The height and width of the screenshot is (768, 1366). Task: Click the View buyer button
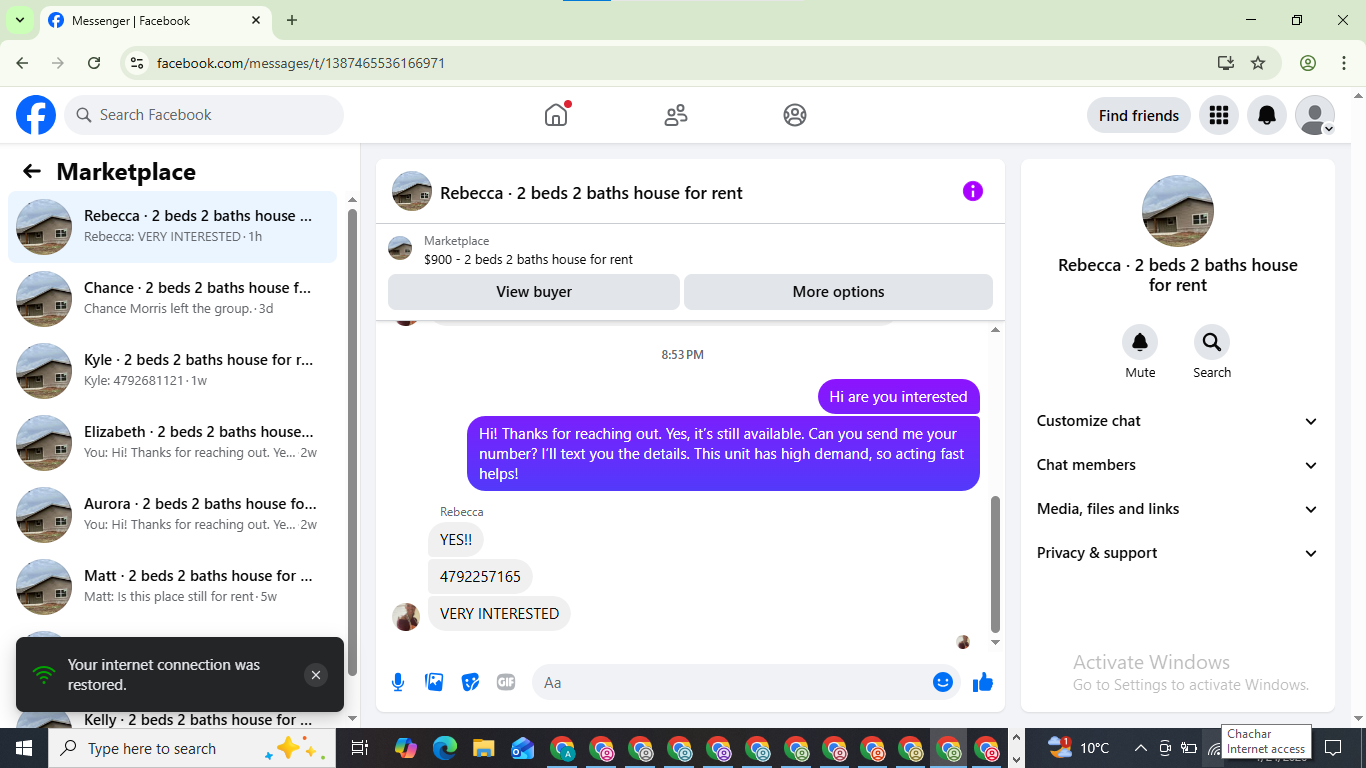tap(534, 292)
